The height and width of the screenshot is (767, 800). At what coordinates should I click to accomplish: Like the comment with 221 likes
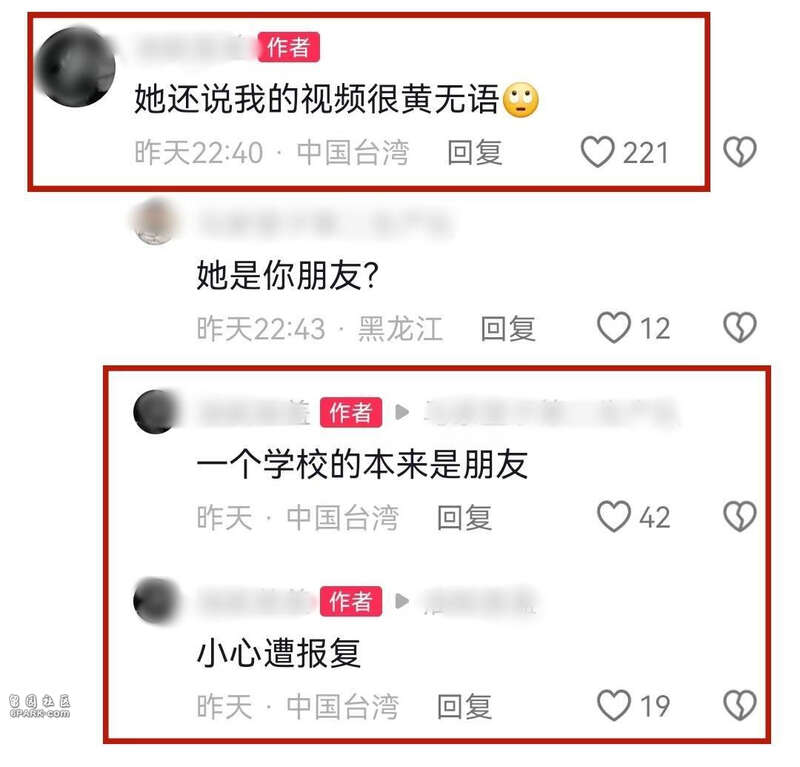point(597,152)
